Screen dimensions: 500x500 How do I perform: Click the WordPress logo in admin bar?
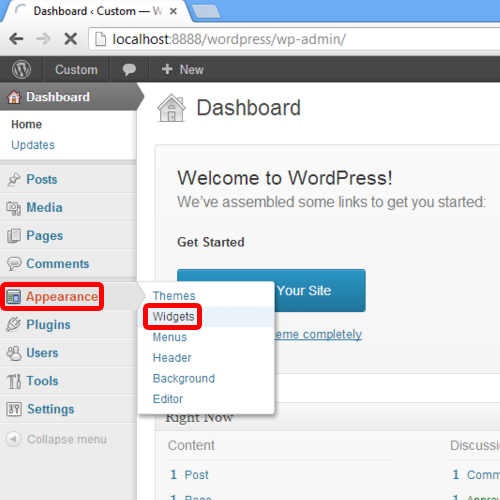pyautogui.click(x=21, y=69)
